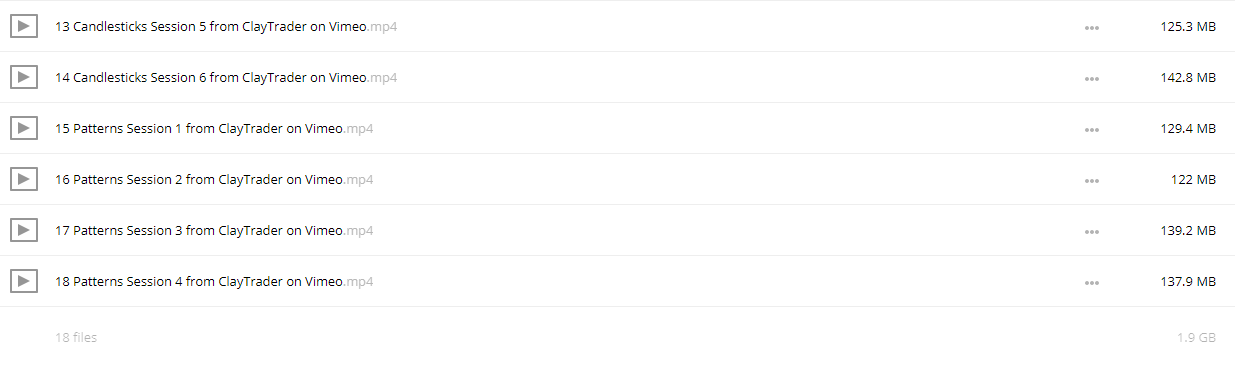Viewport: 1235px width, 378px height.
Task: Open more options for 13 Candlesticks Session 5
Action: [1092, 28]
